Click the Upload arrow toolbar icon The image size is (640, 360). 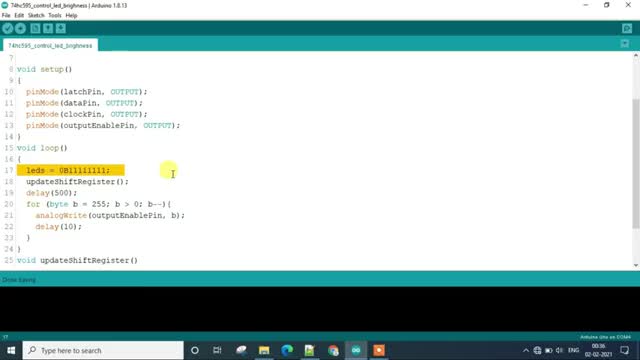pos(20,29)
